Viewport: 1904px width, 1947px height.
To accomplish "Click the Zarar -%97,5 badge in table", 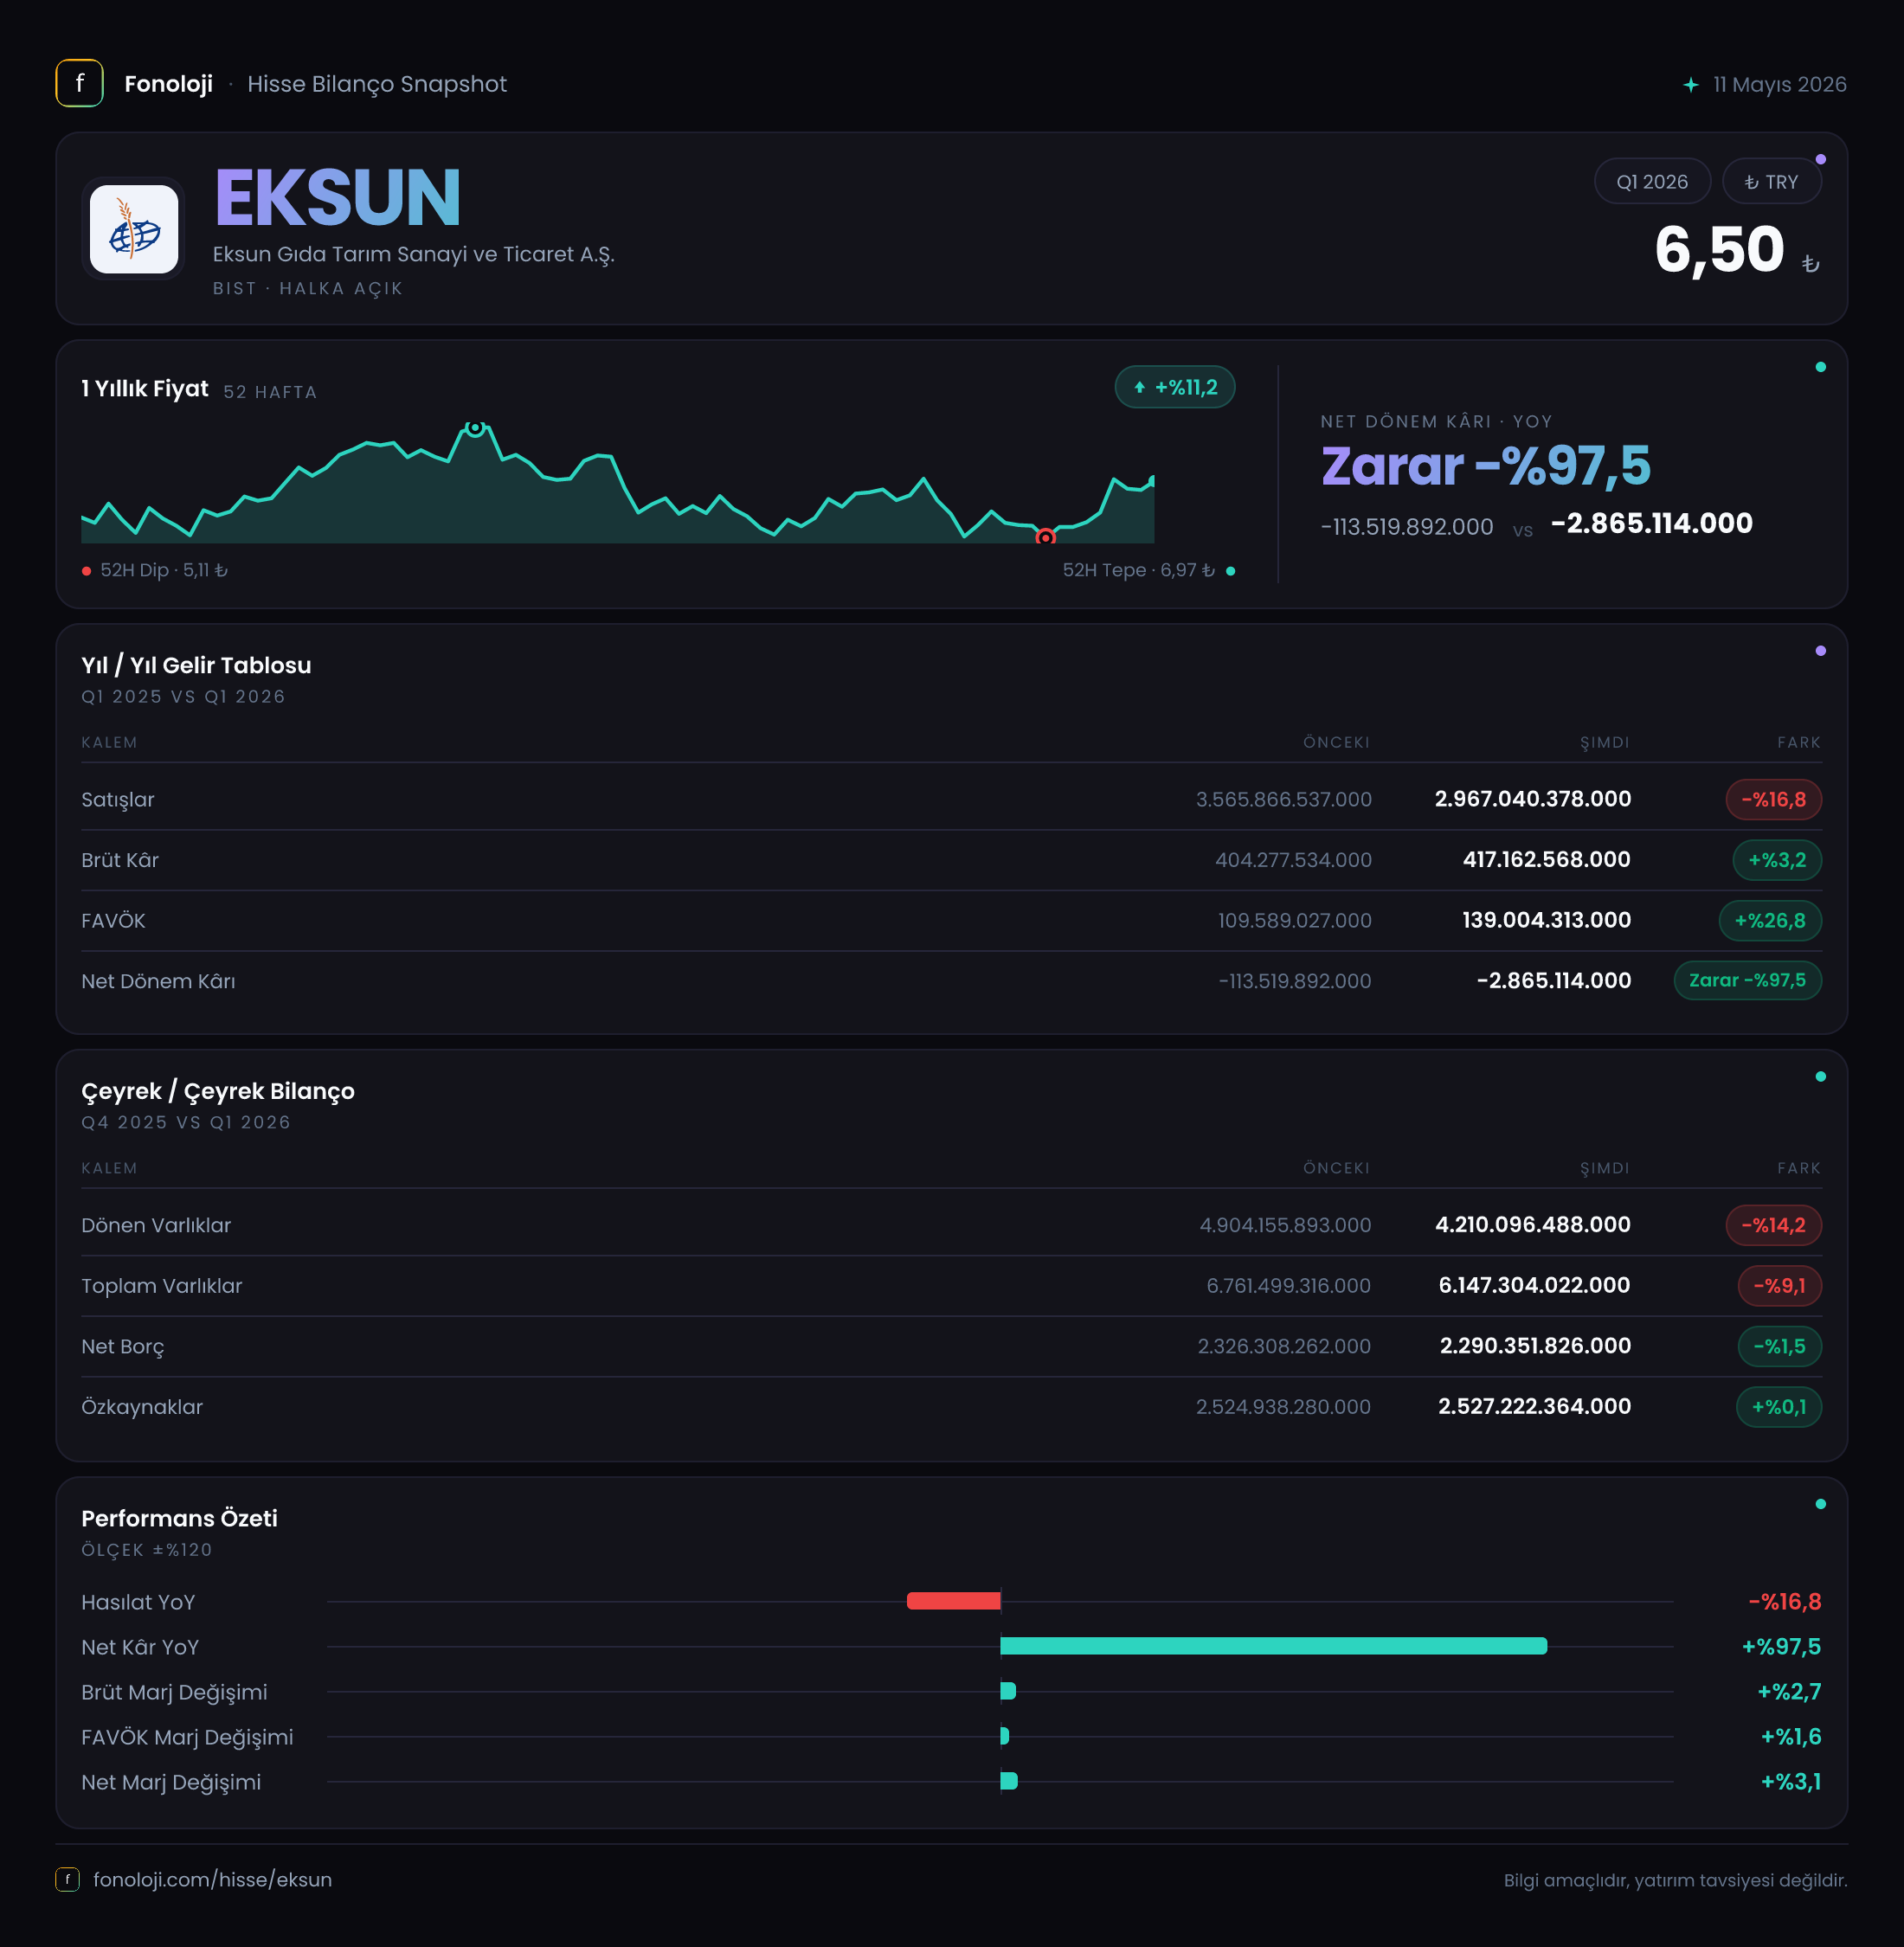I will pos(1748,981).
